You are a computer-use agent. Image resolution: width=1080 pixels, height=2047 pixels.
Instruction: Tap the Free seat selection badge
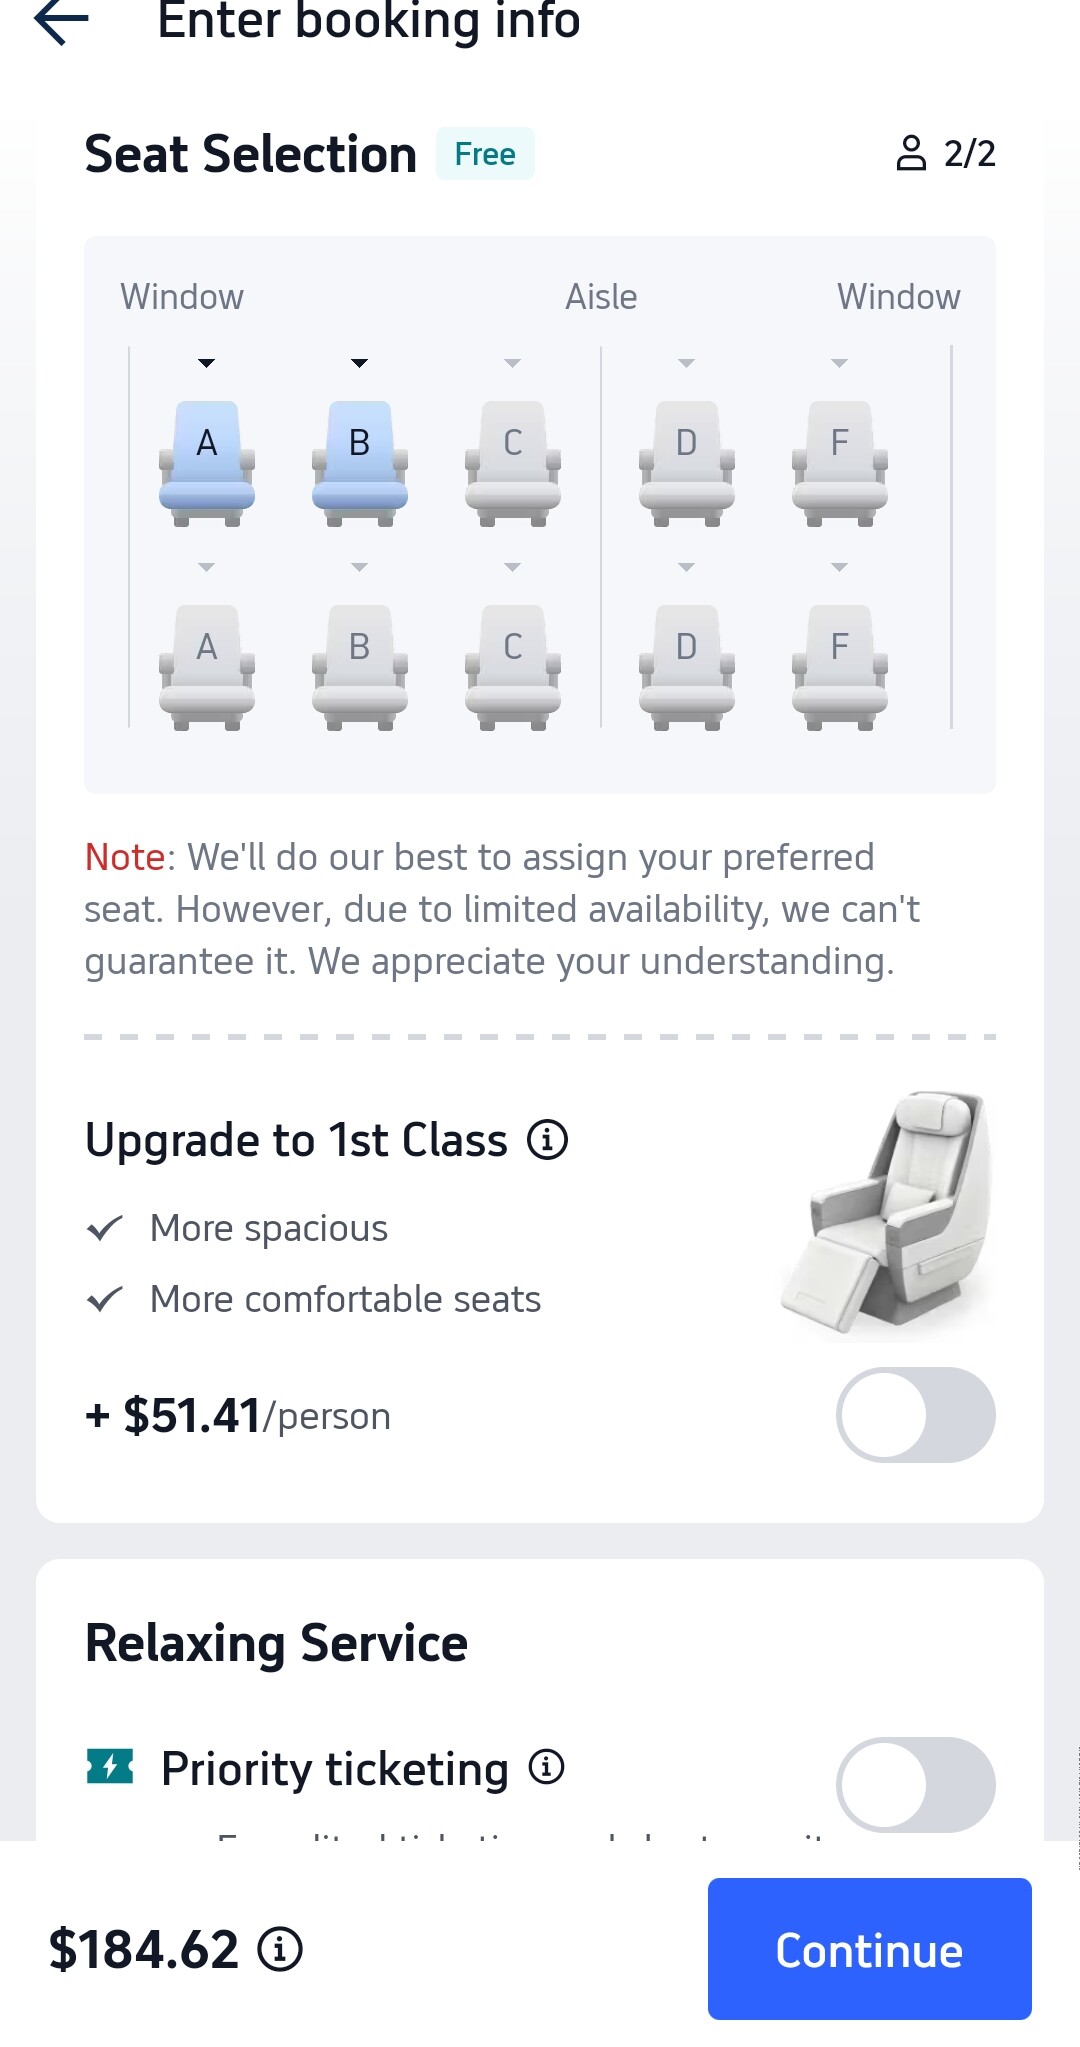[x=485, y=154]
